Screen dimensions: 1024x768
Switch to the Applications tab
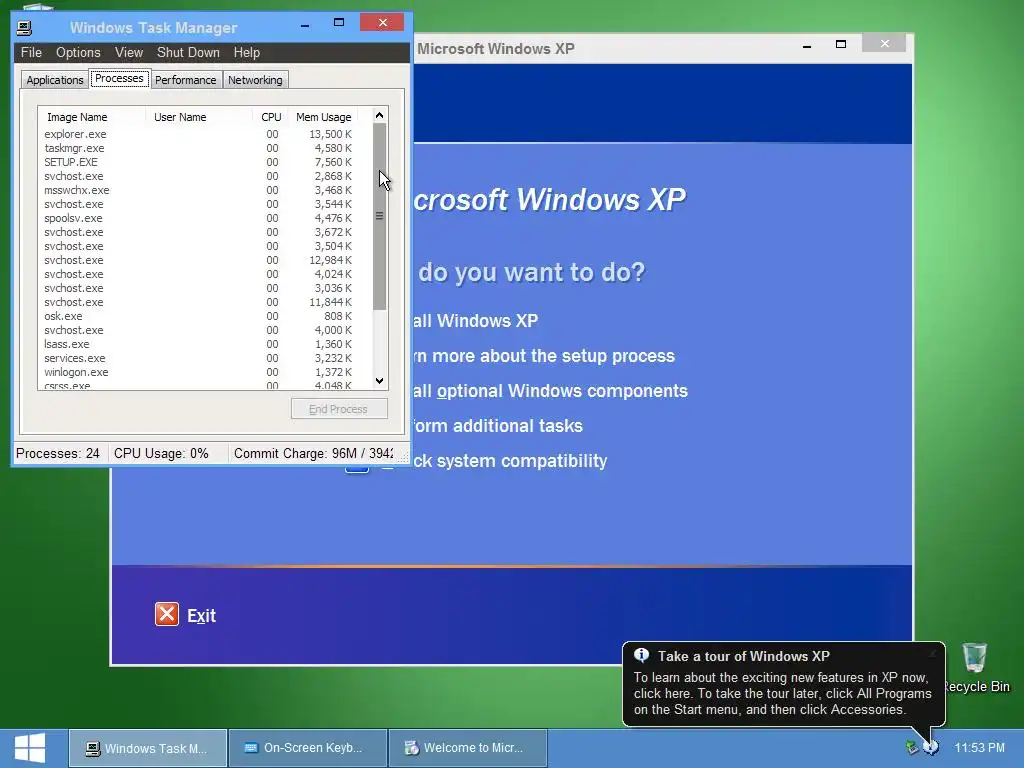click(55, 80)
